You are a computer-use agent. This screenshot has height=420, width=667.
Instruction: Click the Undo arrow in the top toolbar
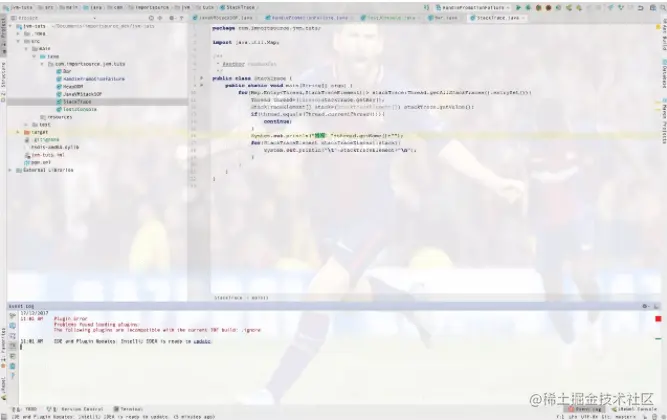[x=640, y=8]
